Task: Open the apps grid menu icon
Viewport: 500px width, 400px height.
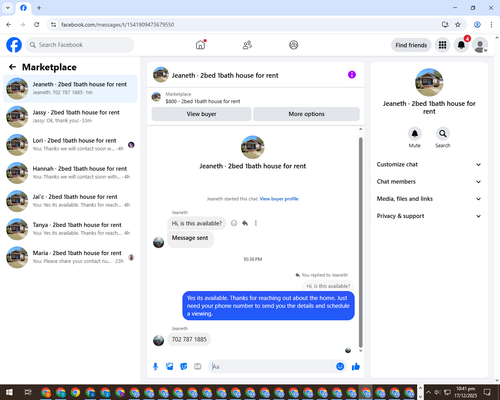Action: (442, 45)
